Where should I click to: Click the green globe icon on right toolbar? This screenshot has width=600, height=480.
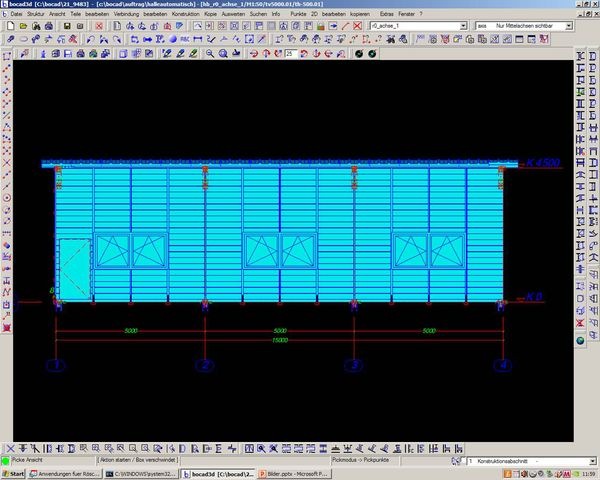click(x=579, y=342)
